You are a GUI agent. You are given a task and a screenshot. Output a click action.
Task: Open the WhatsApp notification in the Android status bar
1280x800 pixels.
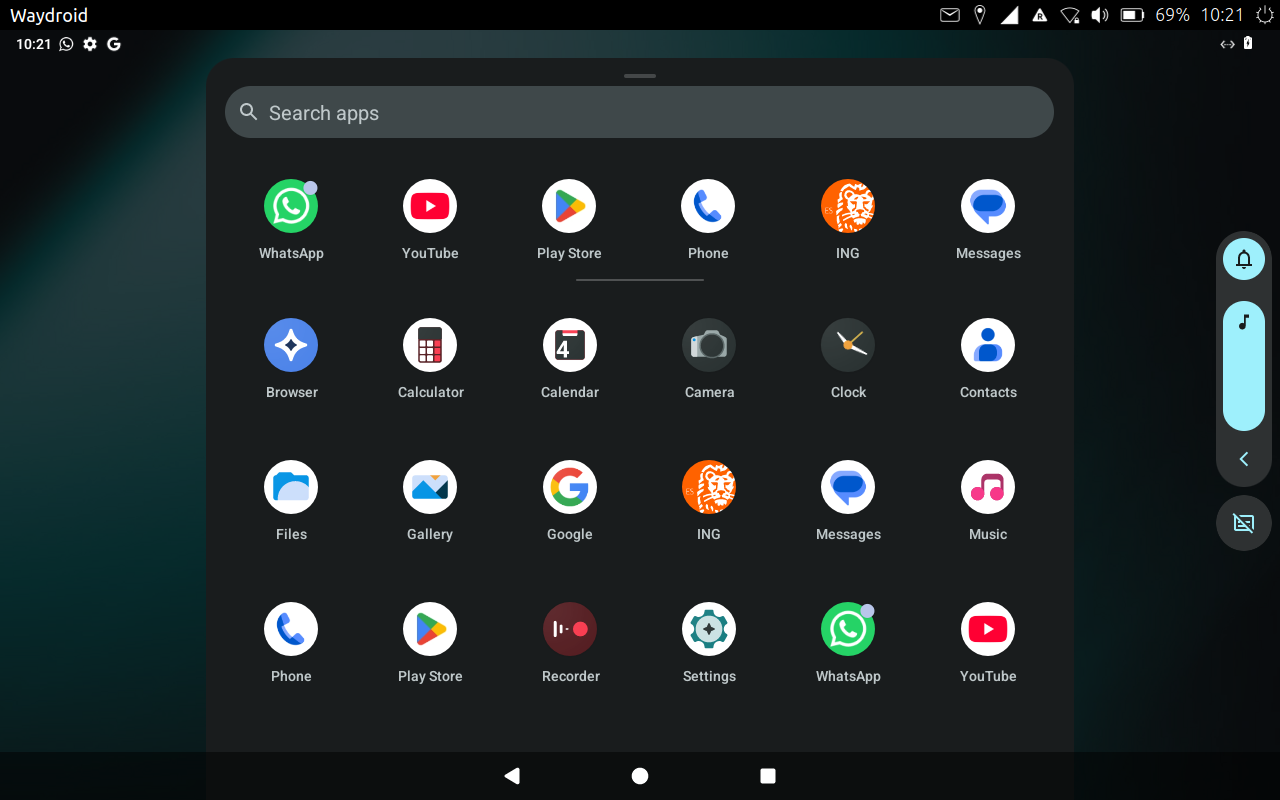66,44
